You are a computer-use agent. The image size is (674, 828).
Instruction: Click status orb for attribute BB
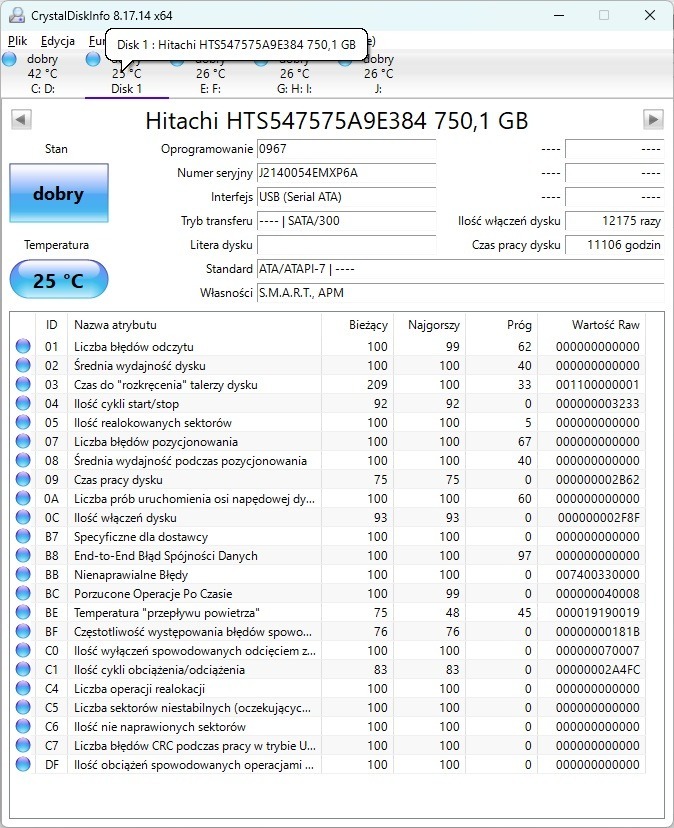23,575
